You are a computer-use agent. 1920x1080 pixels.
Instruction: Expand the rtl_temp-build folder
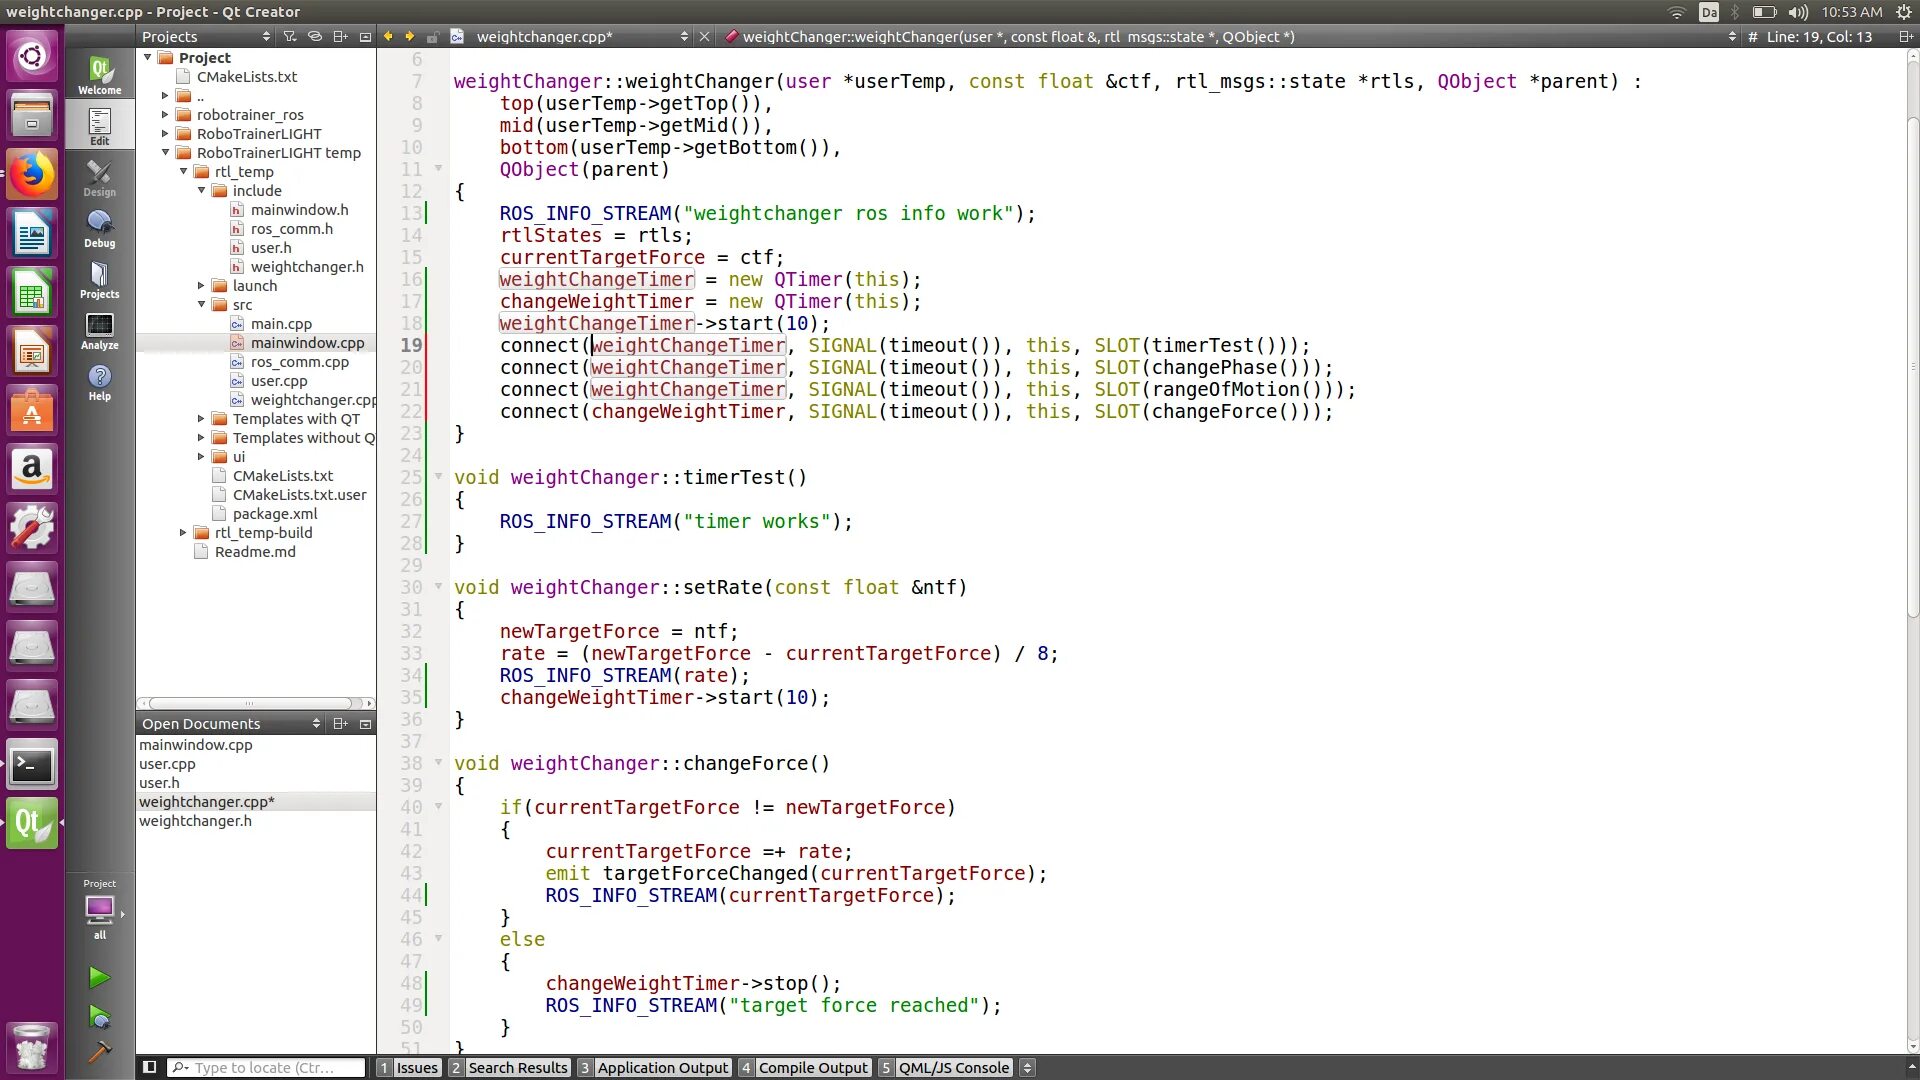pyautogui.click(x=183, y=533)
